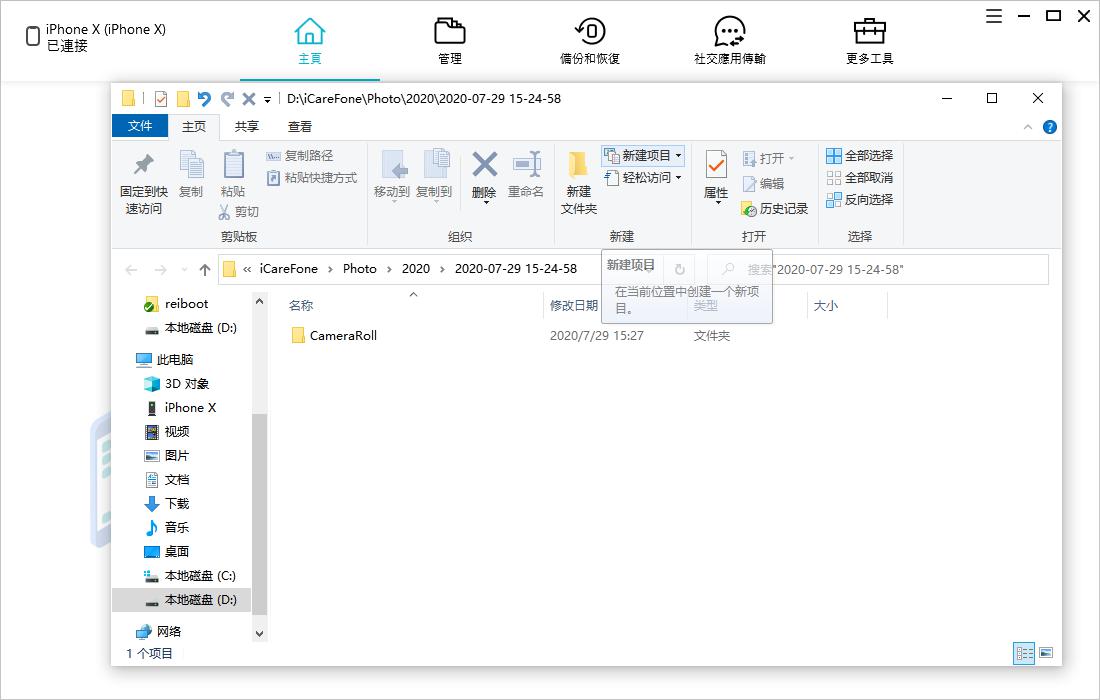1100x700 pixels.
Task: Click the 编辑 edit ribbon button
Action: [763, 184]
